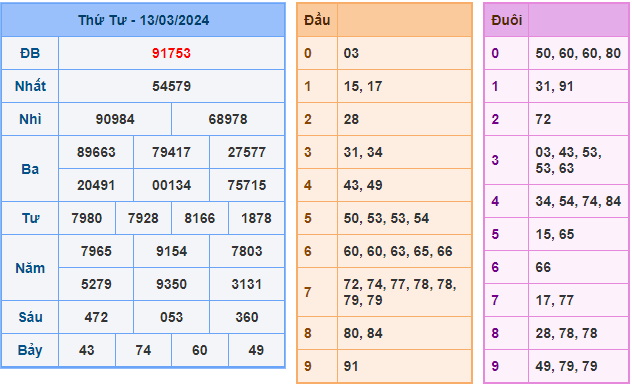The image size is (632, 385).
Task: Select Sáu prize number 360
Action: click(x=247, y=318)
